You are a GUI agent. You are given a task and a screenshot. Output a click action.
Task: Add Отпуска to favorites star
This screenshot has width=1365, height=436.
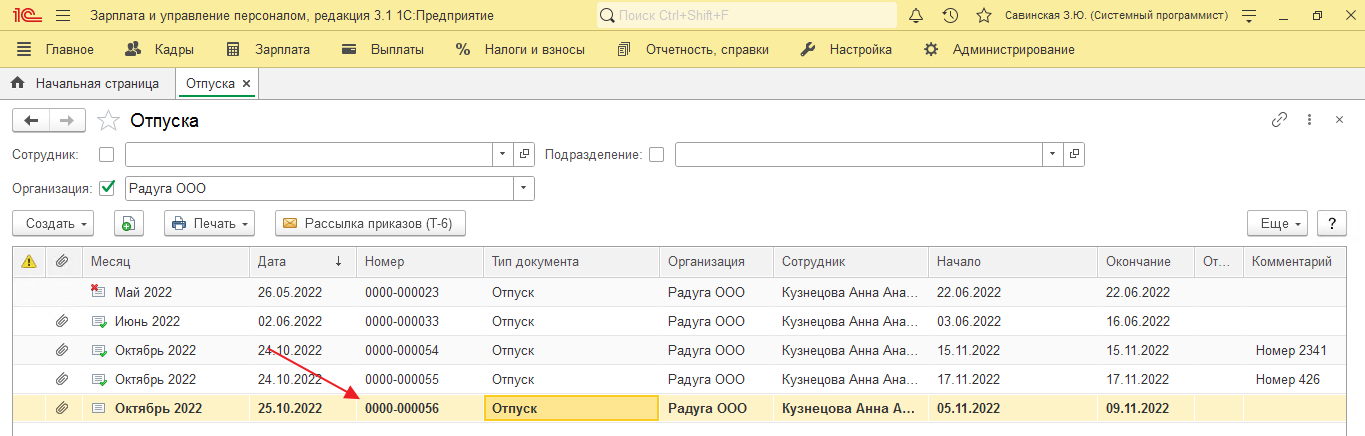[108, 121]
